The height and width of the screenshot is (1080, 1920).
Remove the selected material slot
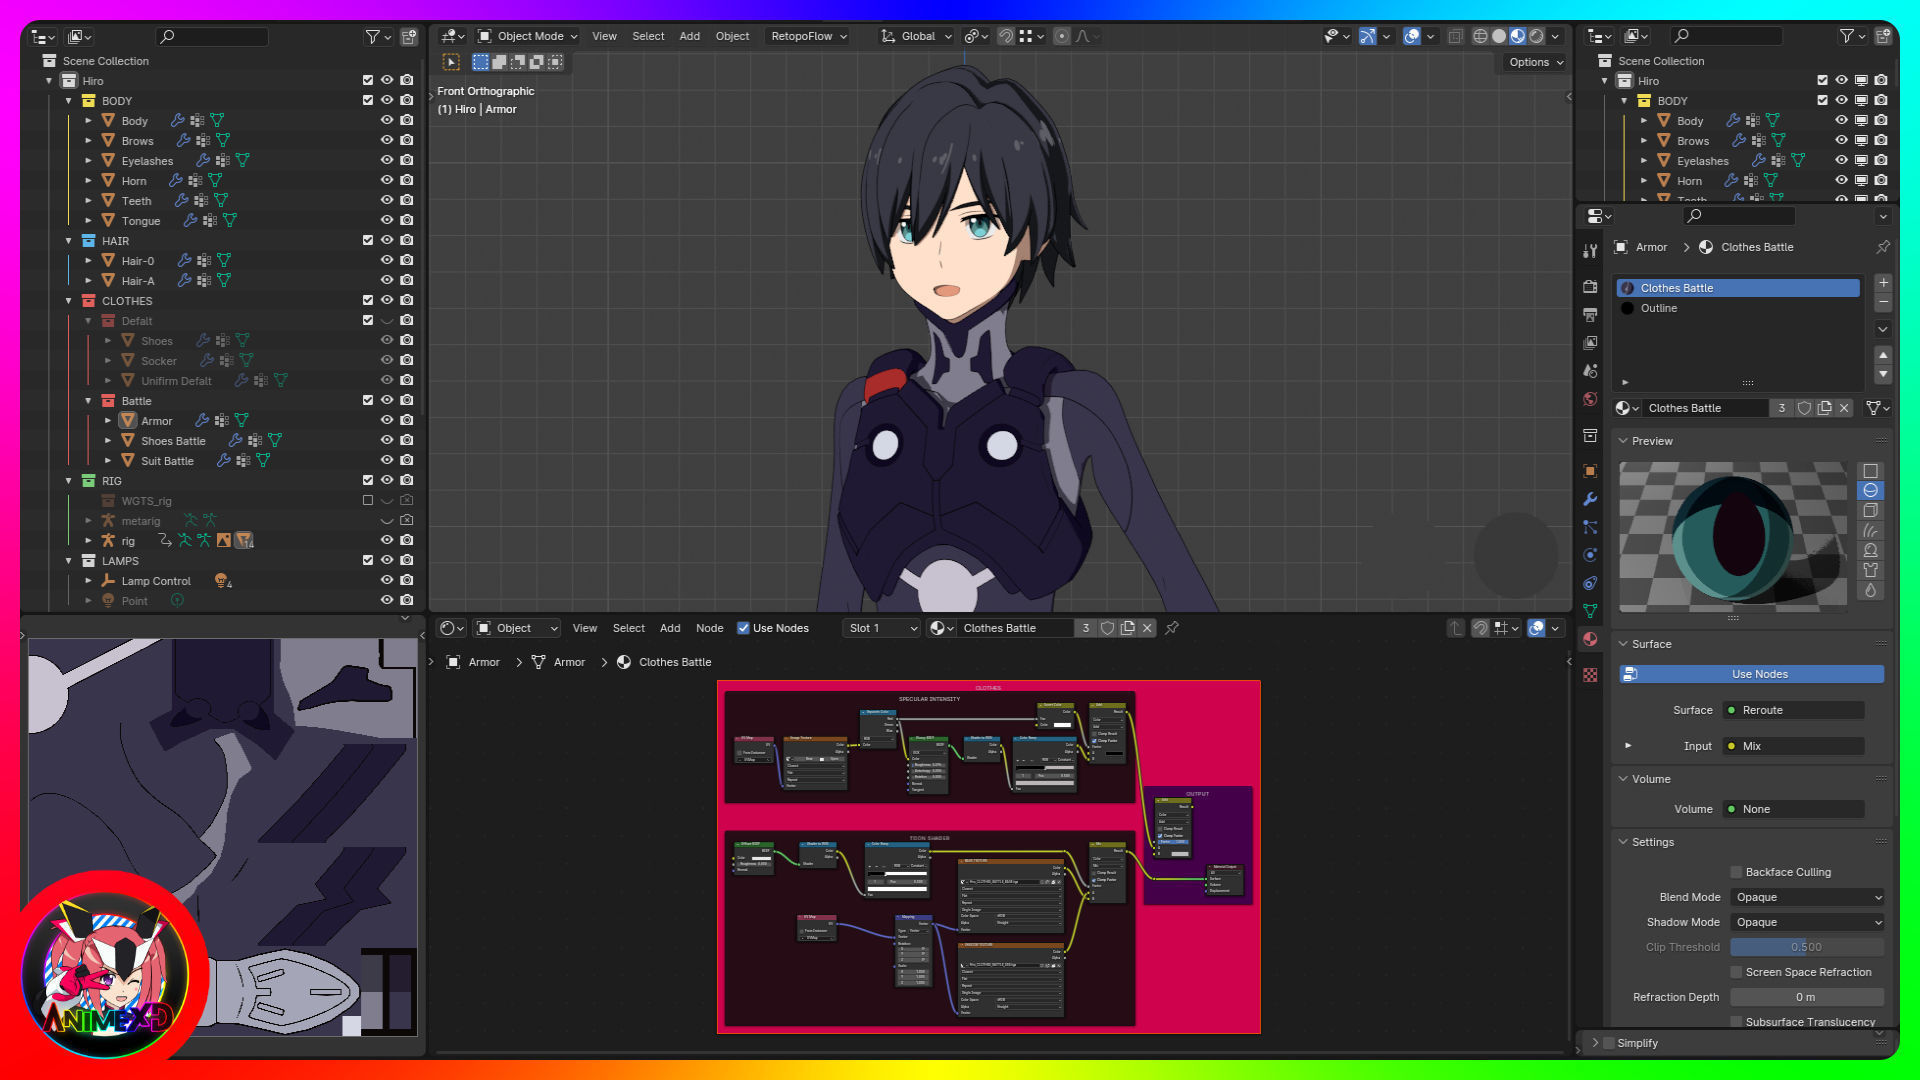1883,302
